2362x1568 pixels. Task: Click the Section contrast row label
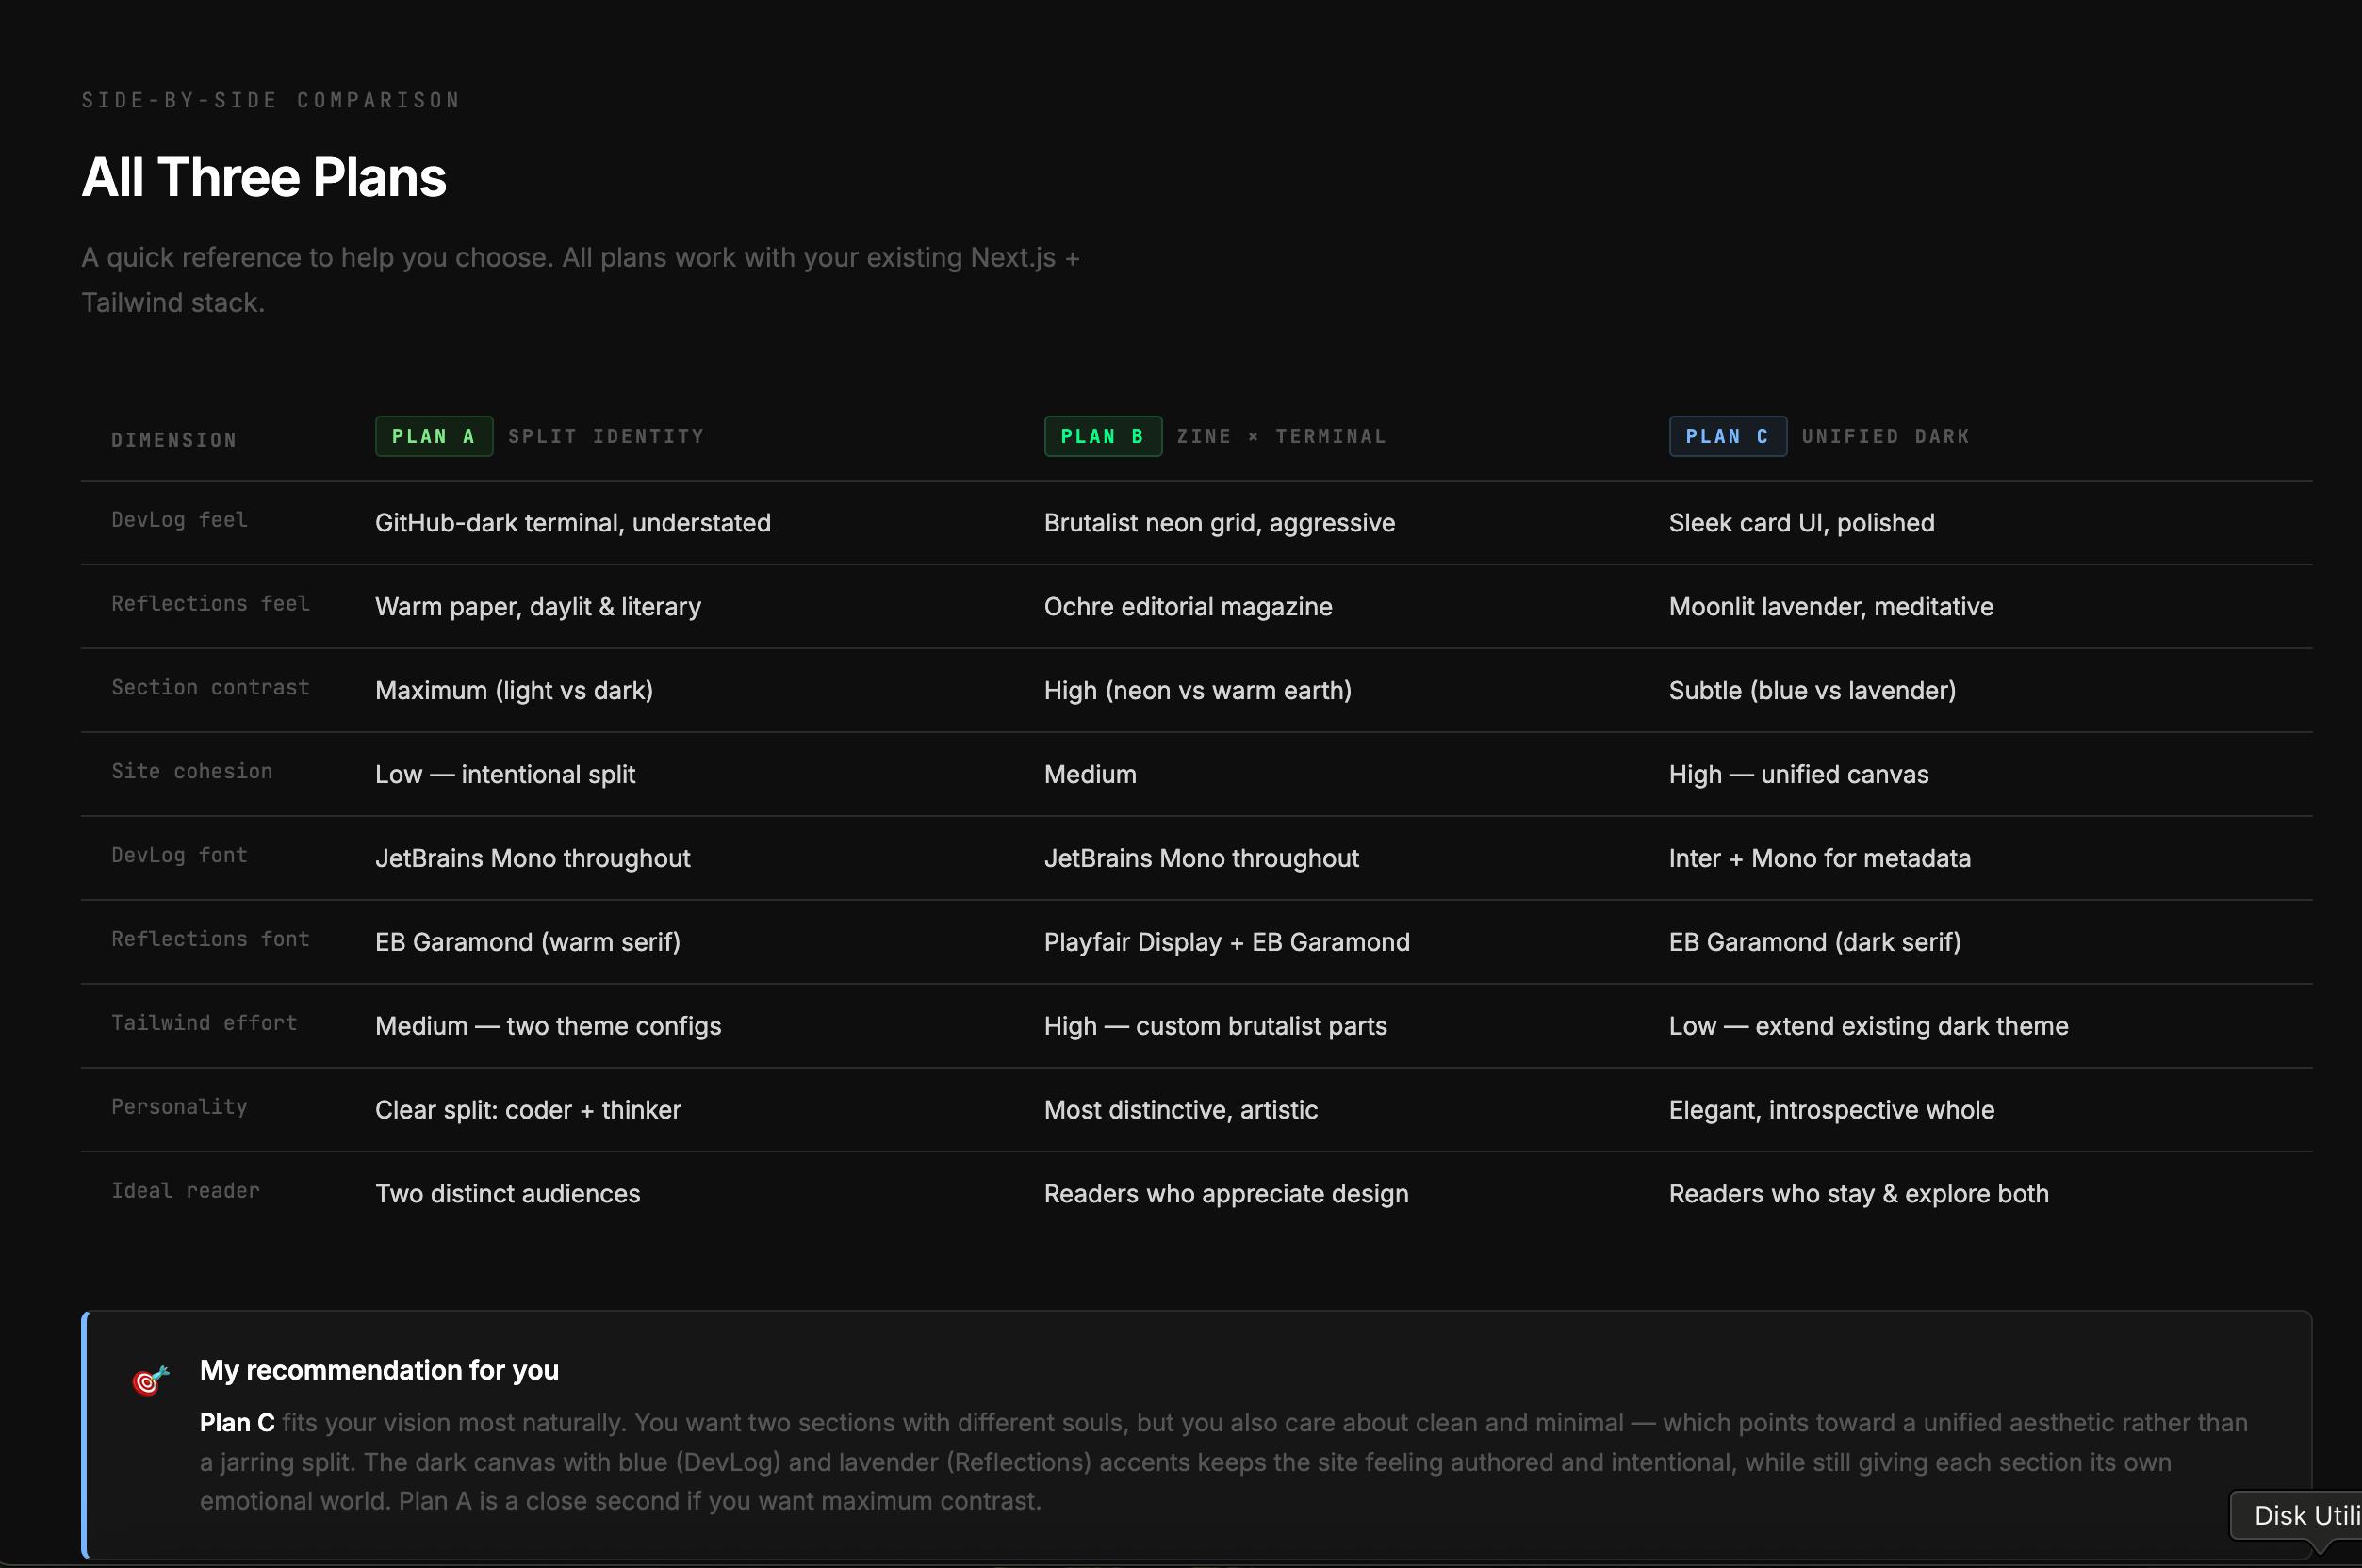[x=210, y=688]
